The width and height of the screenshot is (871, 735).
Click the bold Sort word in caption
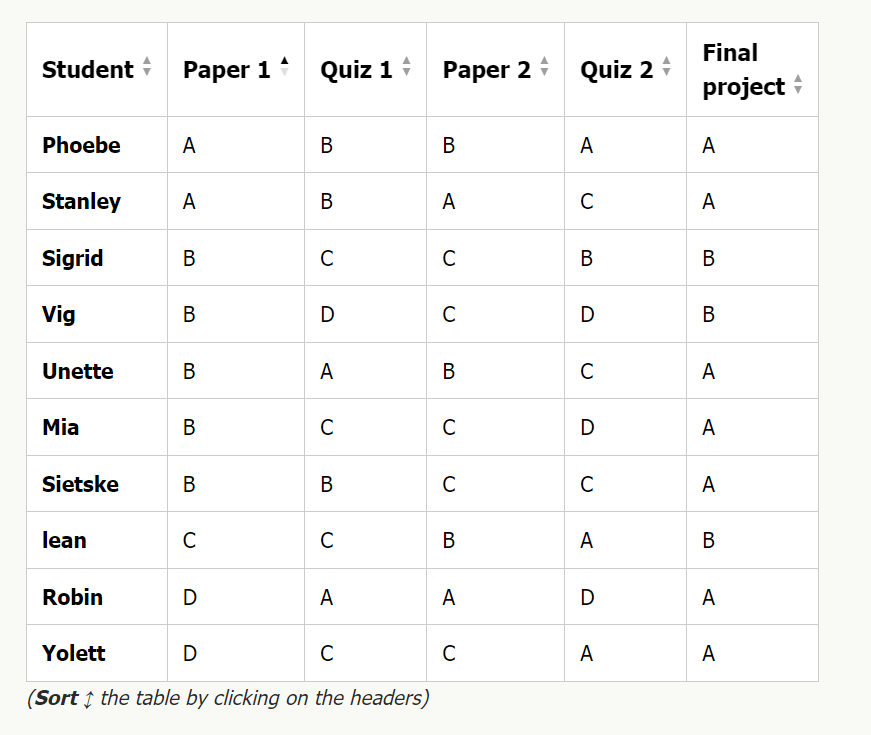tap(56, 698)
